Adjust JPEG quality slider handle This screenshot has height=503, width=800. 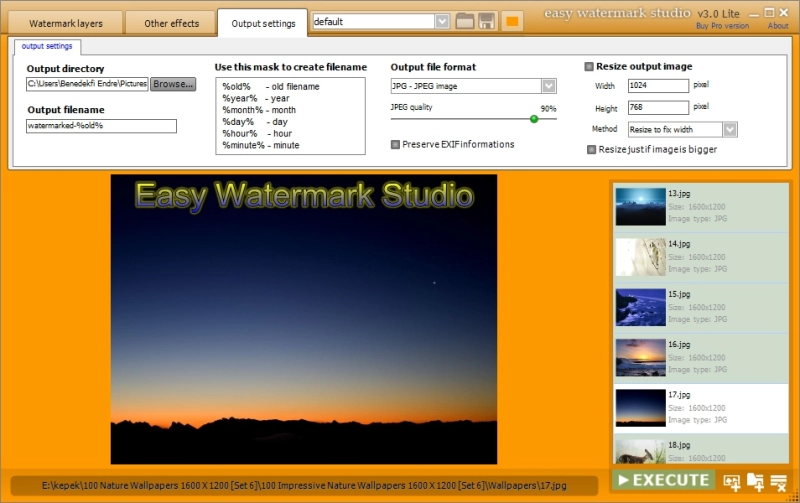pos(534,119)
